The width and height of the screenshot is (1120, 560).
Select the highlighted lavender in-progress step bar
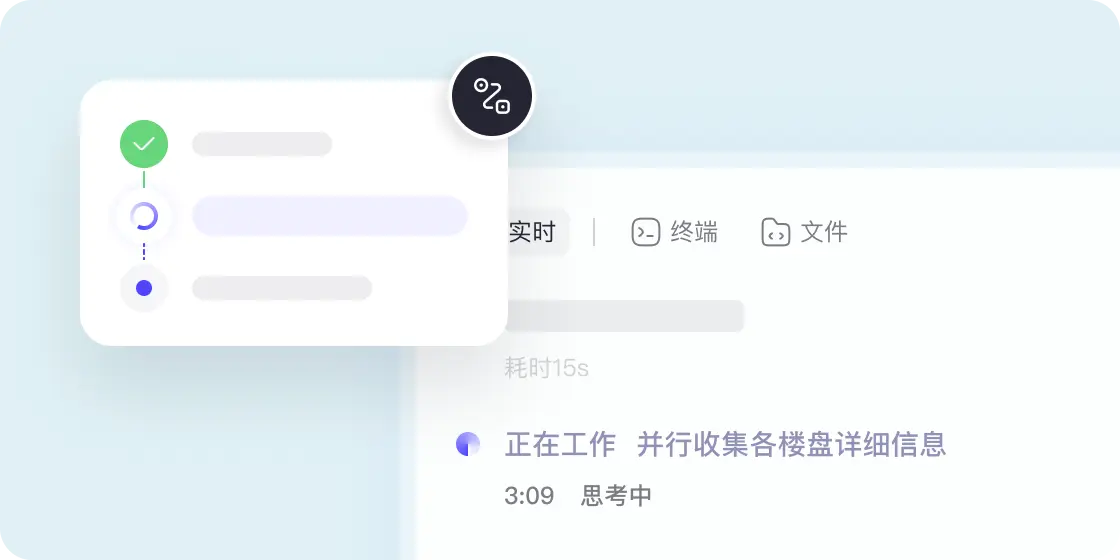point(330,216)
